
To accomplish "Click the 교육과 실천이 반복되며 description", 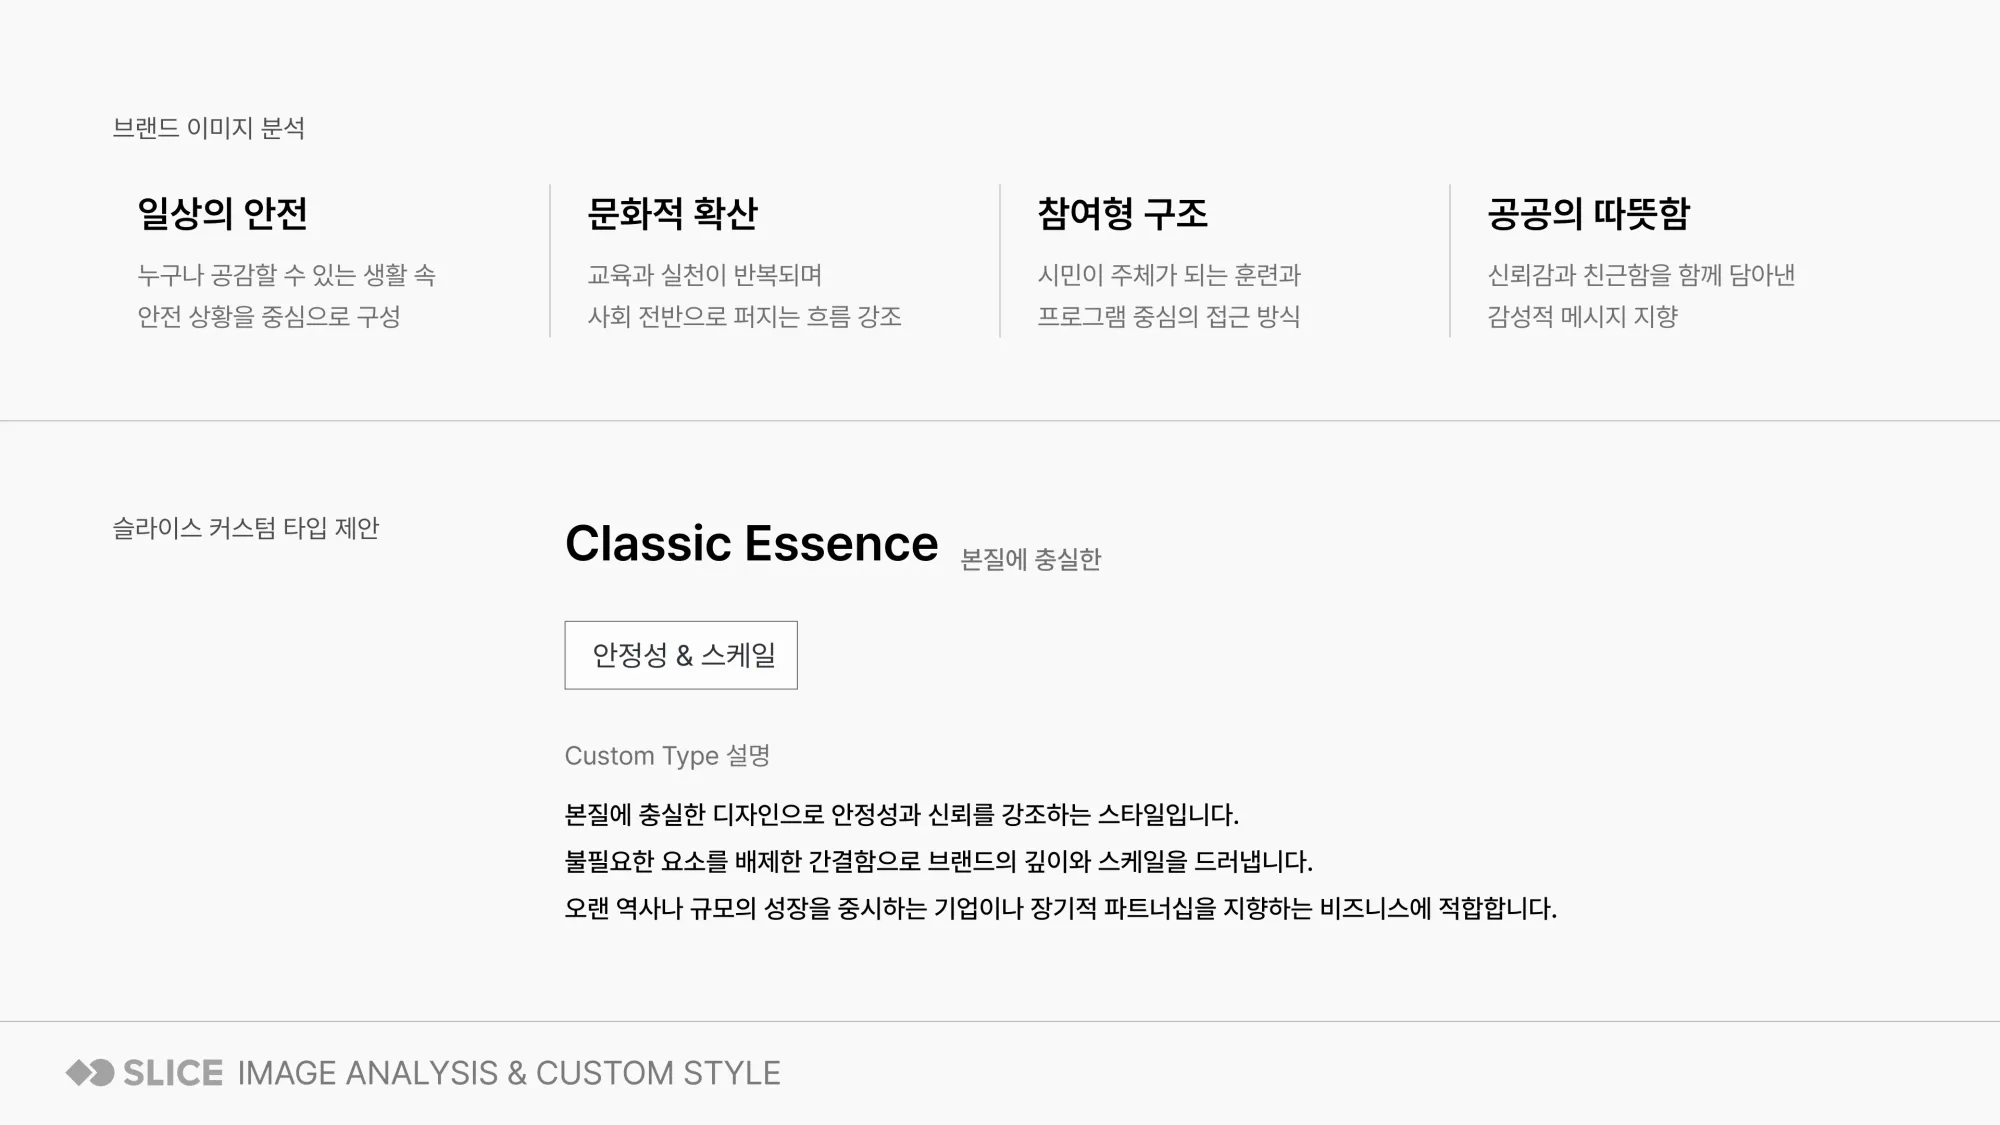I will pyautogui.click(x=704, y=275).
